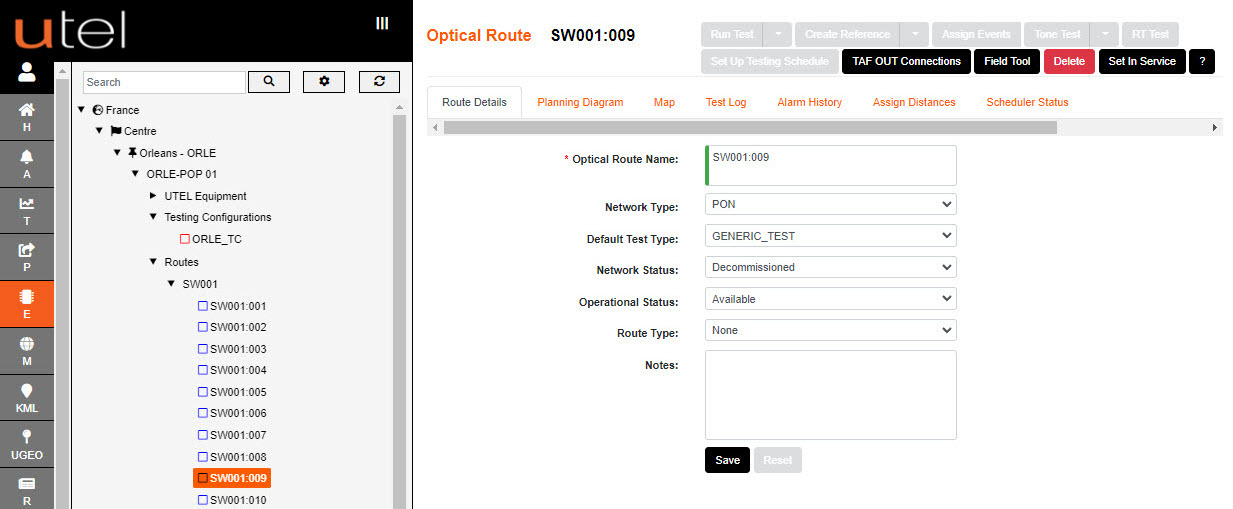Viewport: 1233px width, 509px height.
Task: Click the Set Up Testing Schedule button
Action: (x=769, y=61)
